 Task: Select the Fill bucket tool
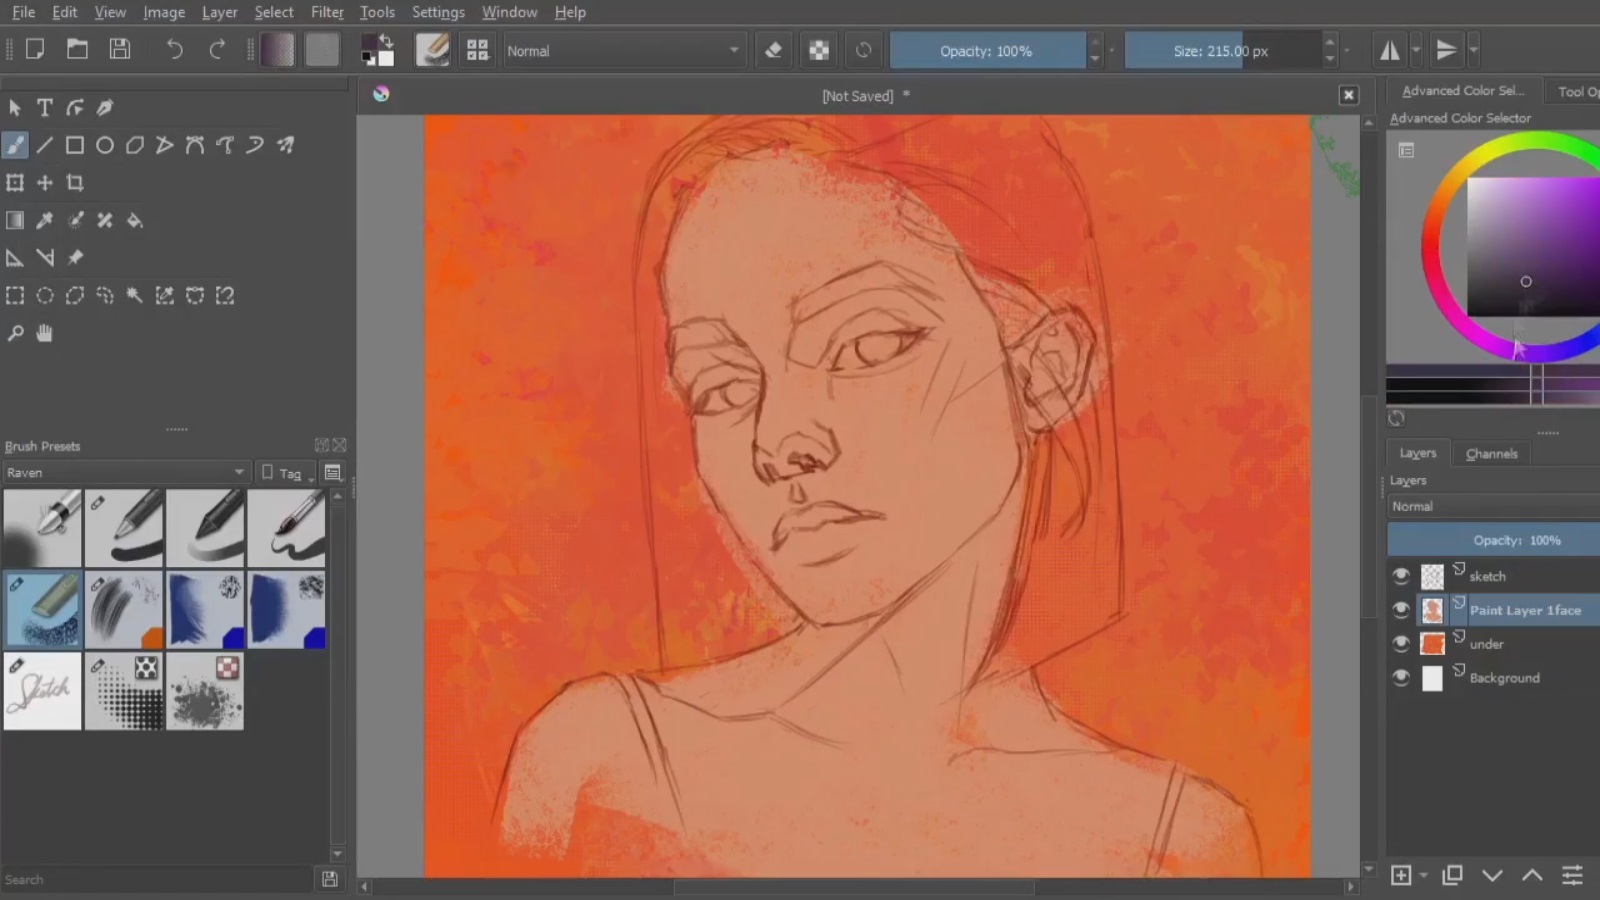click(135, 220)
